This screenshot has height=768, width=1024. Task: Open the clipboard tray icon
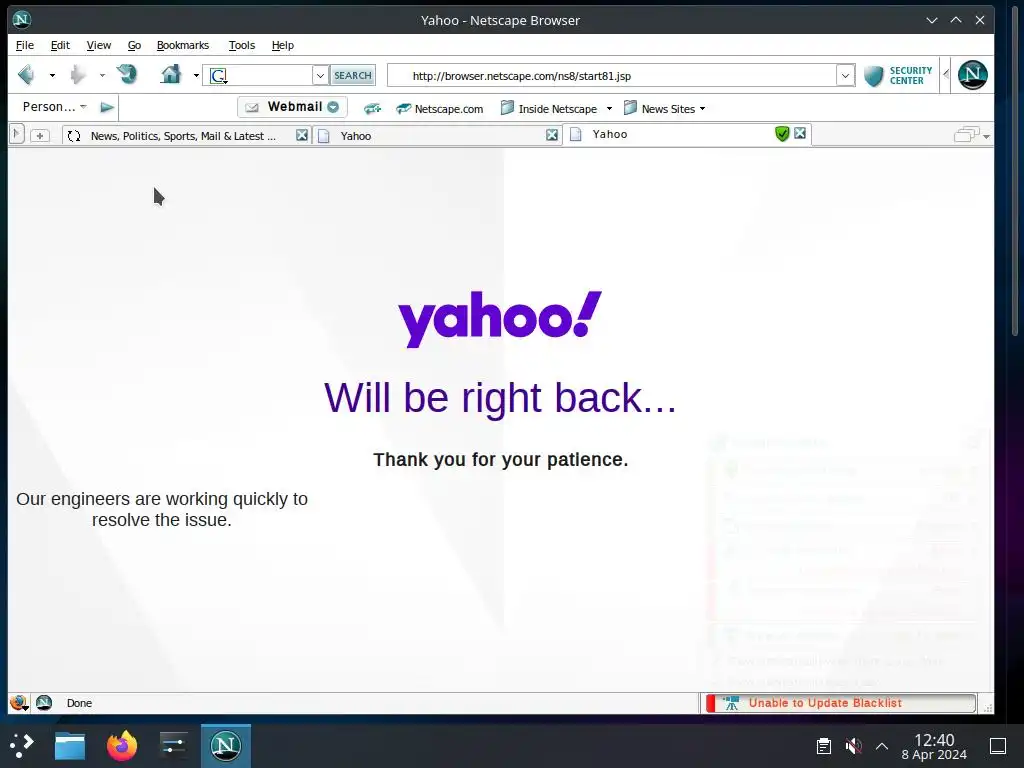tap(824, 746)
